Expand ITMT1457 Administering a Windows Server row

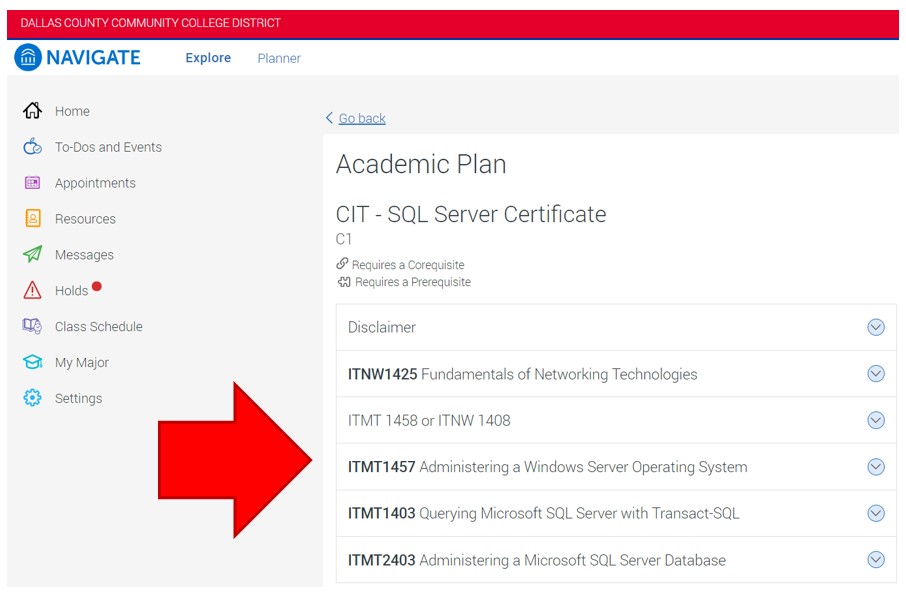click(876, 467)
